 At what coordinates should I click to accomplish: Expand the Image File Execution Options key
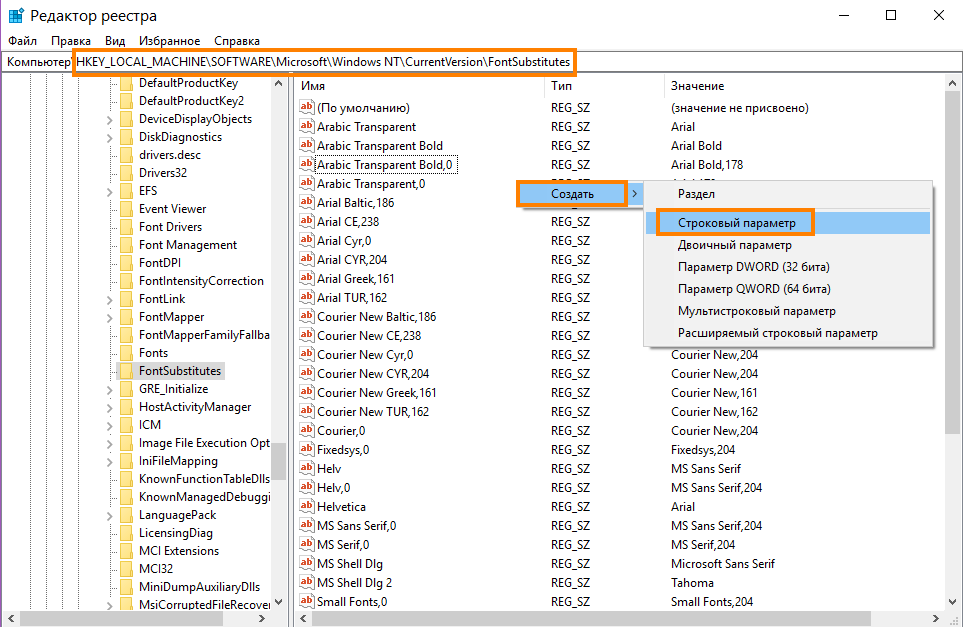pyautogui.click(x=109, y=444)
